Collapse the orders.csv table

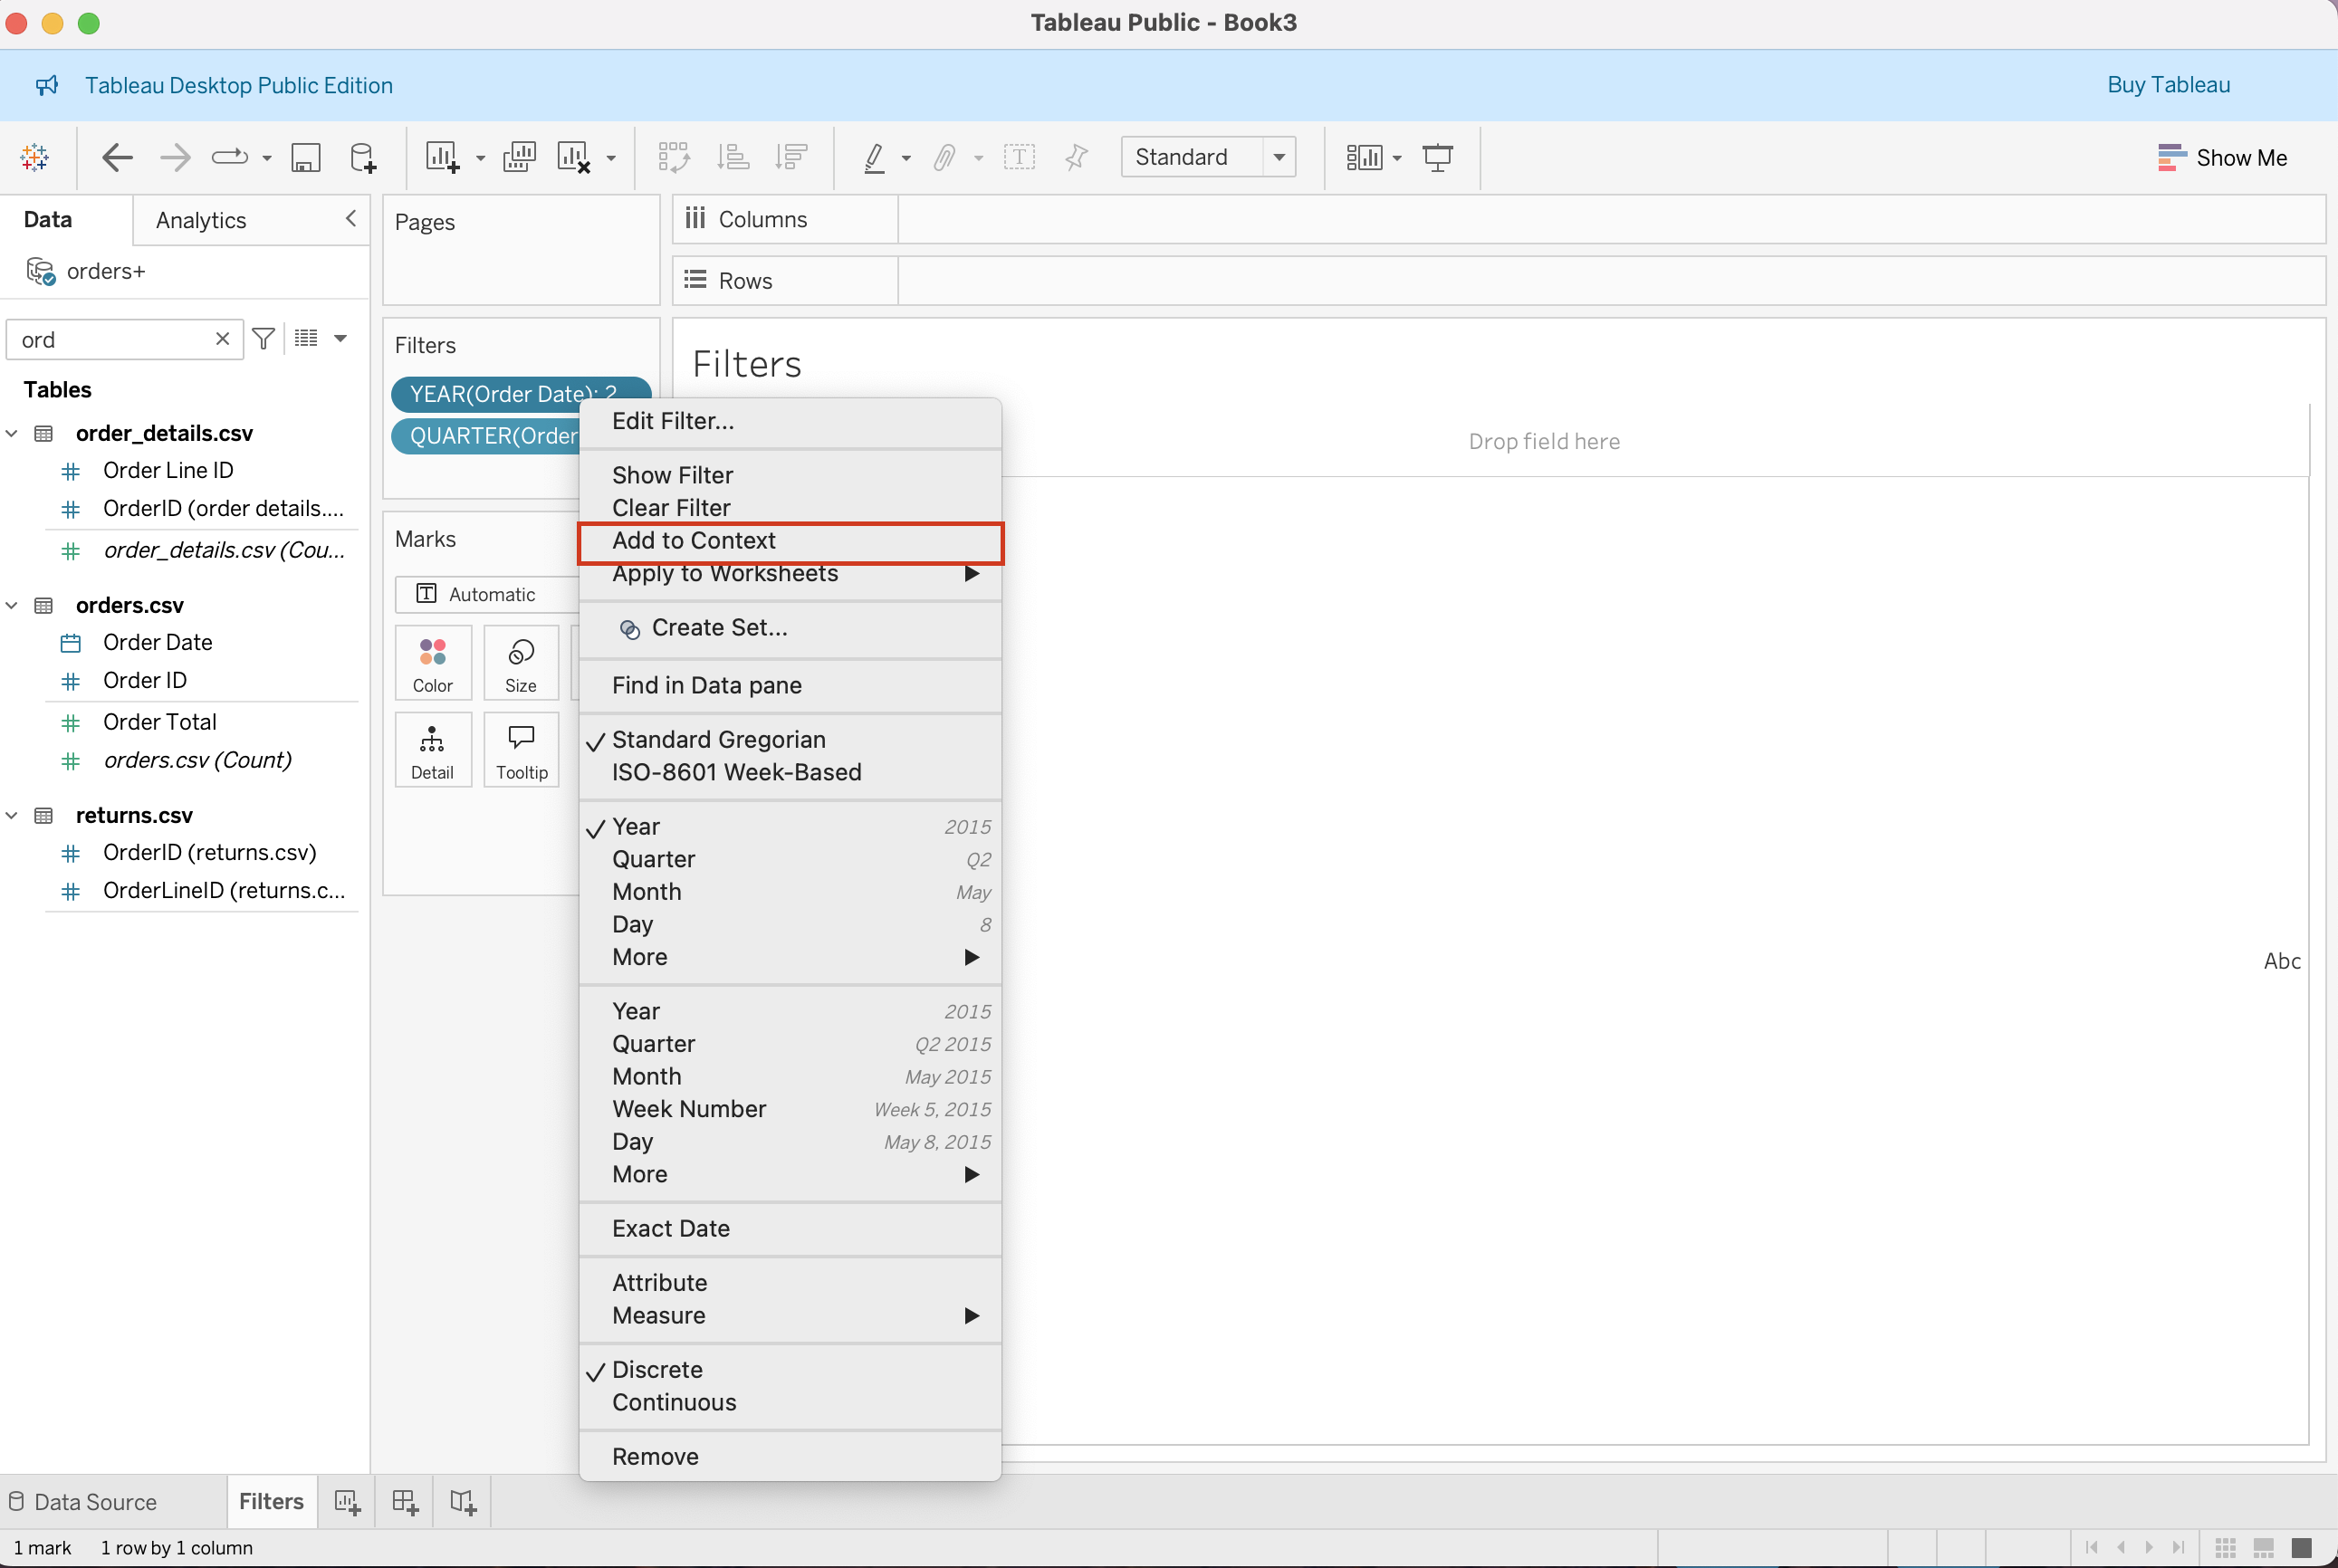pyautogui.click(x=12, y=605)
